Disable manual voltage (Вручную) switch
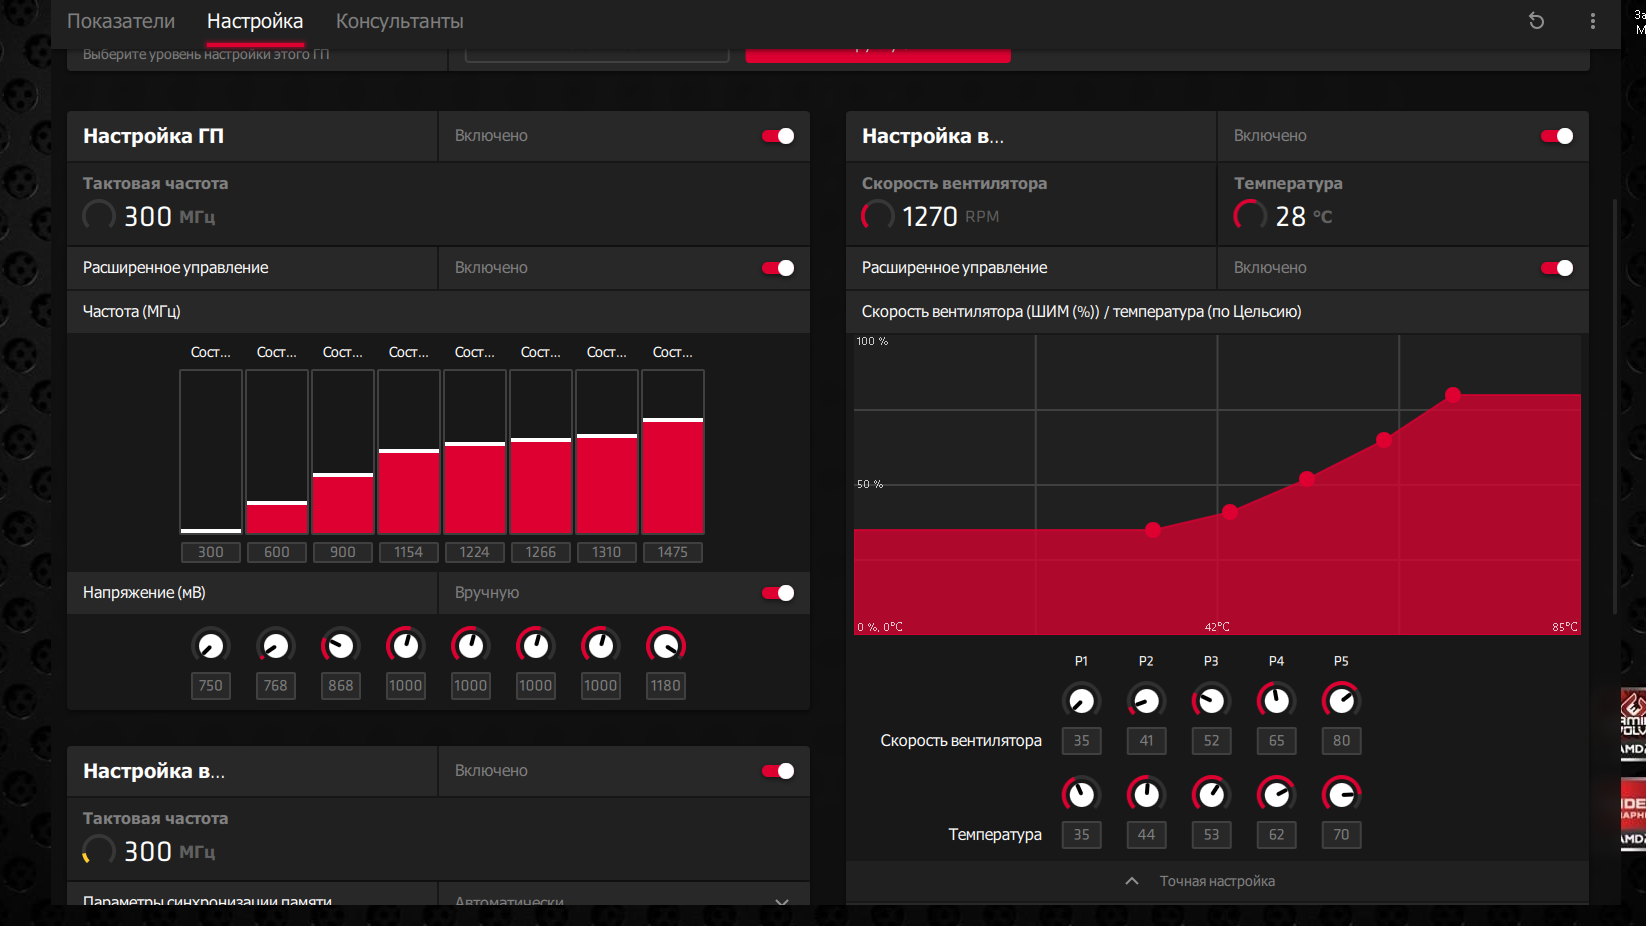This screenshot has width=1646, height=926. click(778, 593)
